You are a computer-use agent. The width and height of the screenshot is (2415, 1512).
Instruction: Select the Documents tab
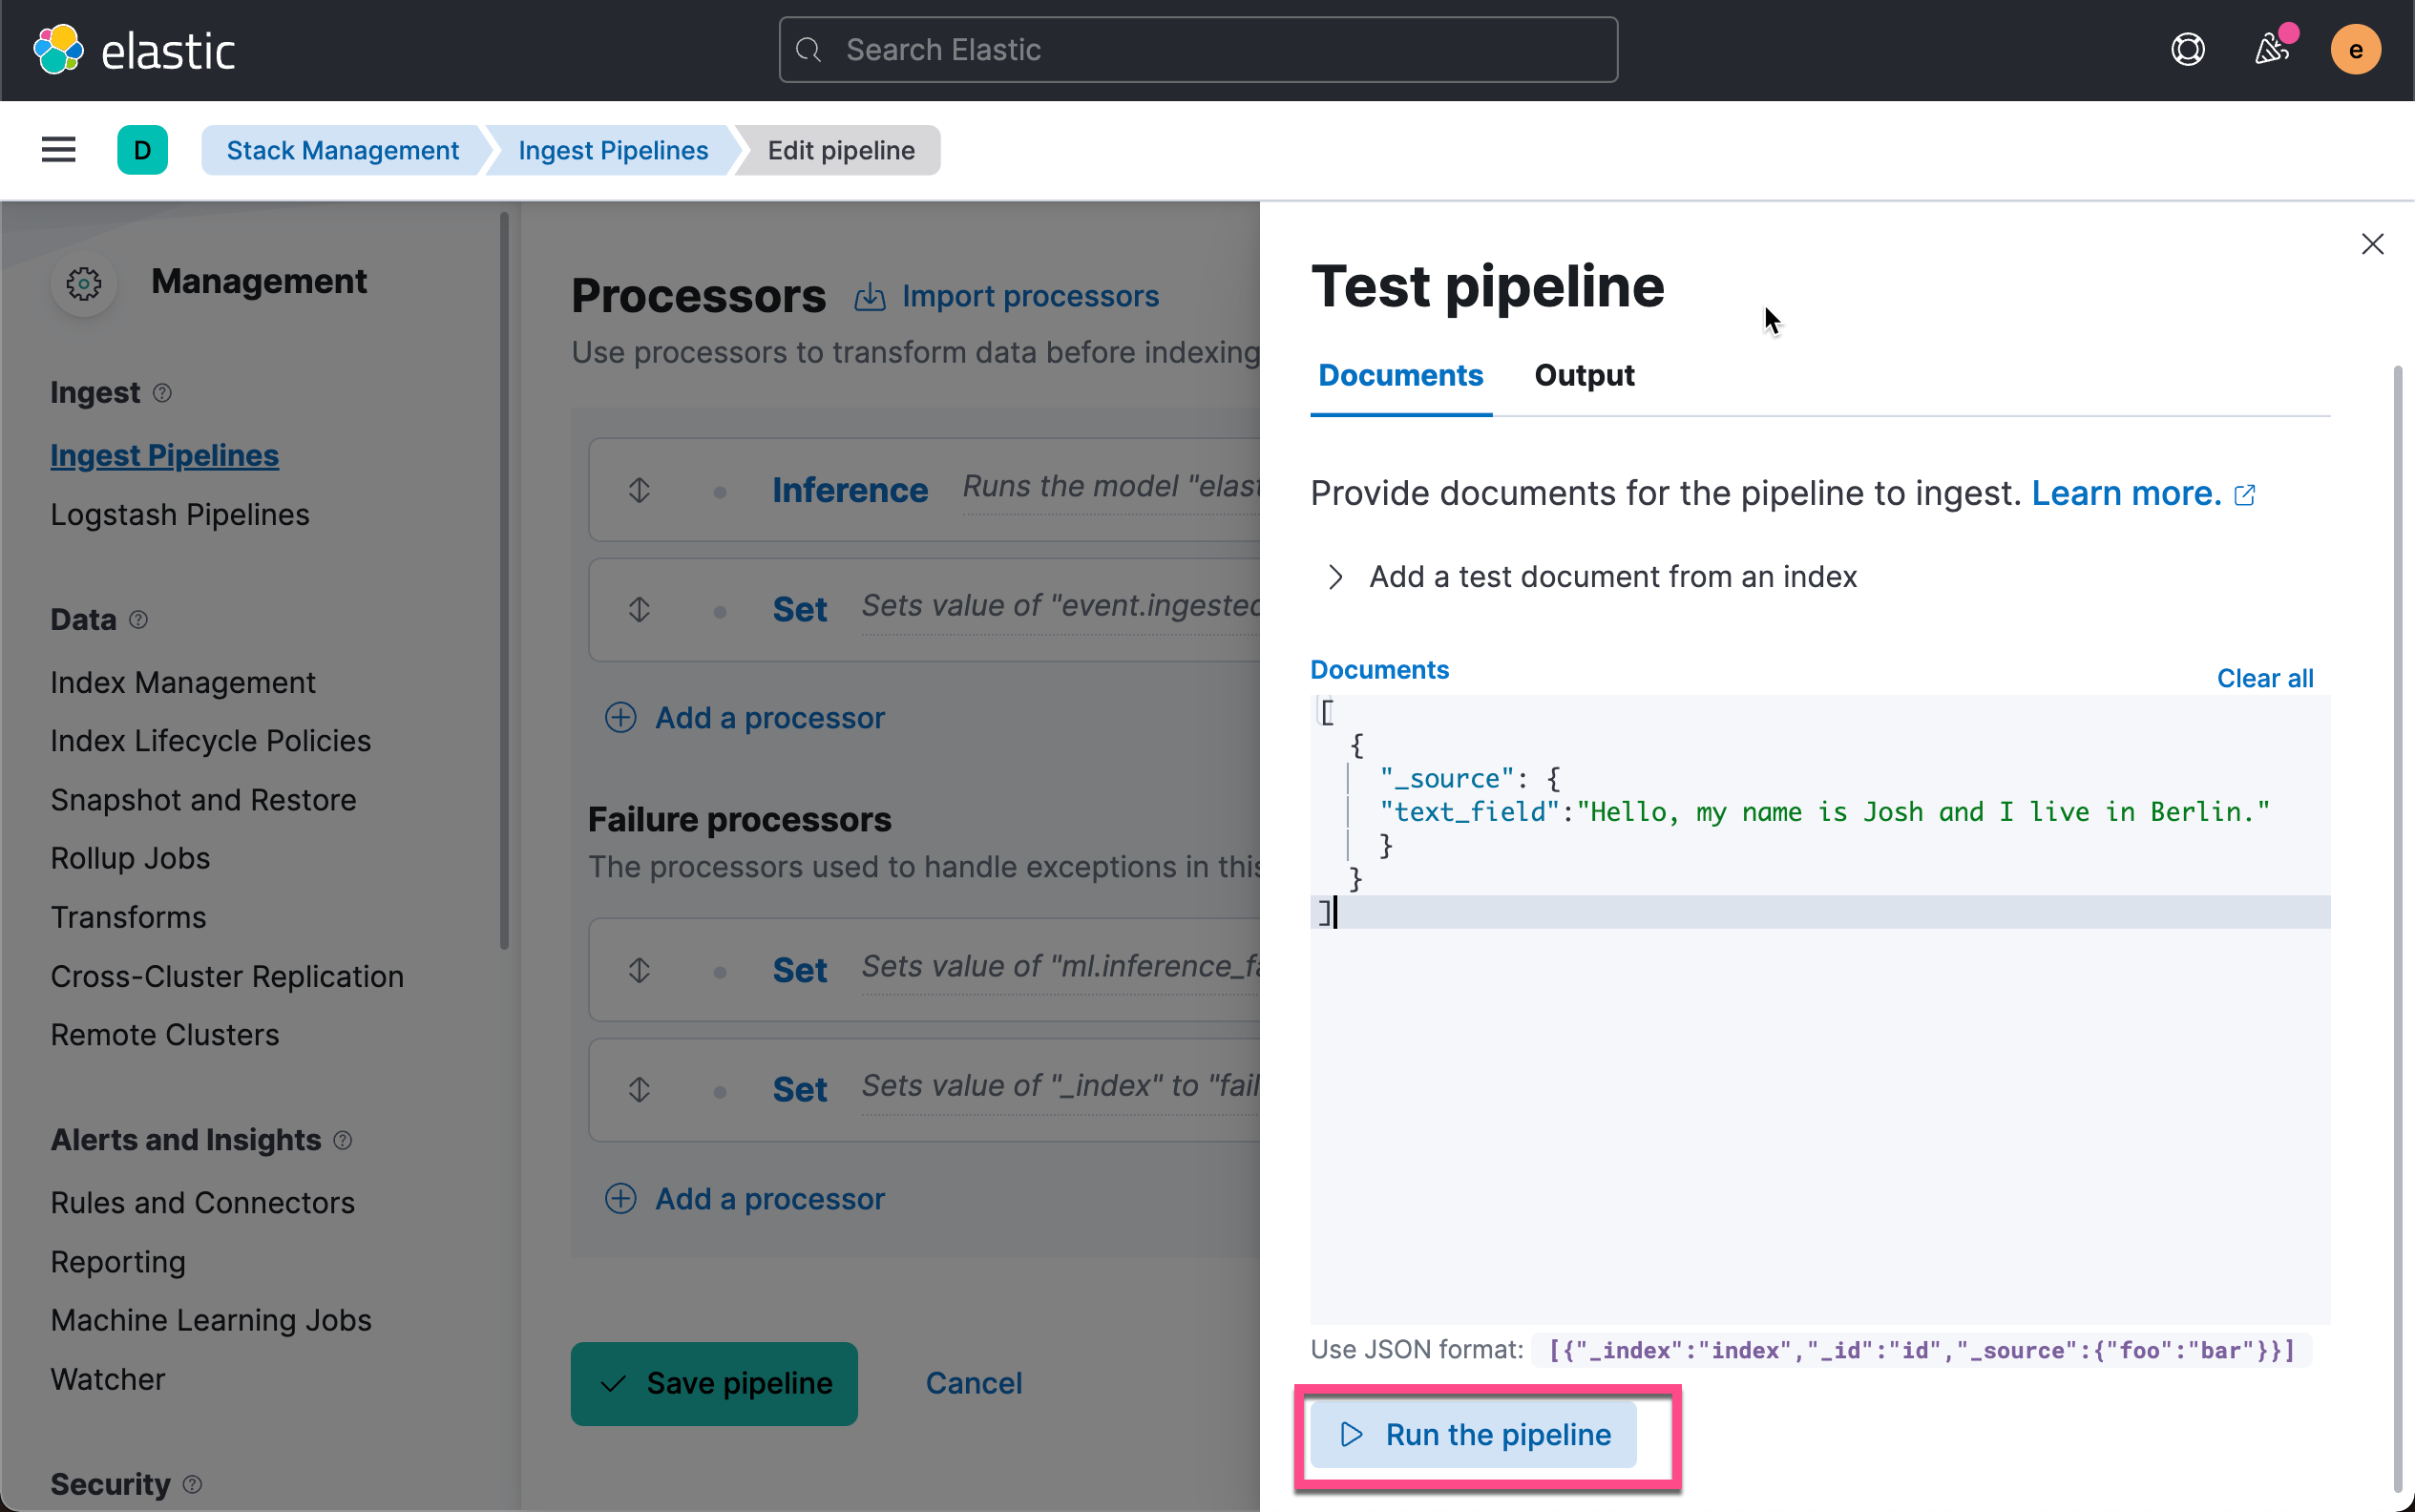coord(1400,375)
